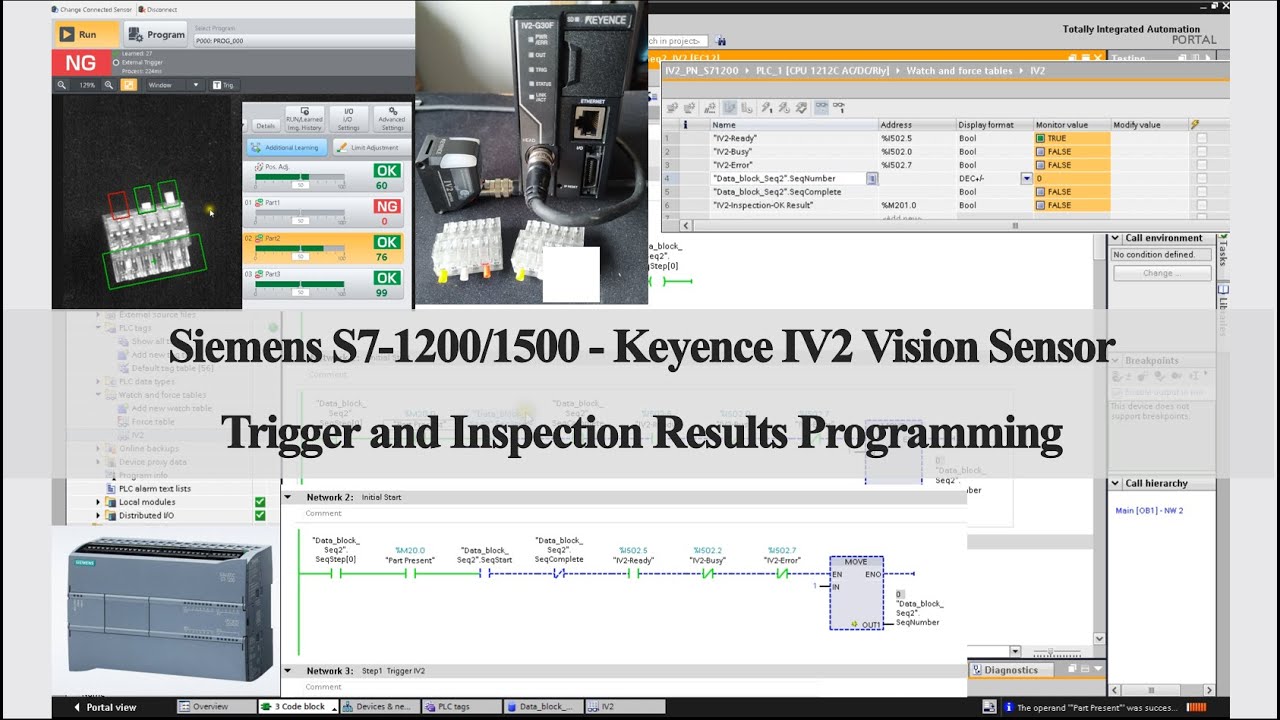Open the PLC tags tab
The width and height of the screenshot is (1280, 720).
[462, 706]
